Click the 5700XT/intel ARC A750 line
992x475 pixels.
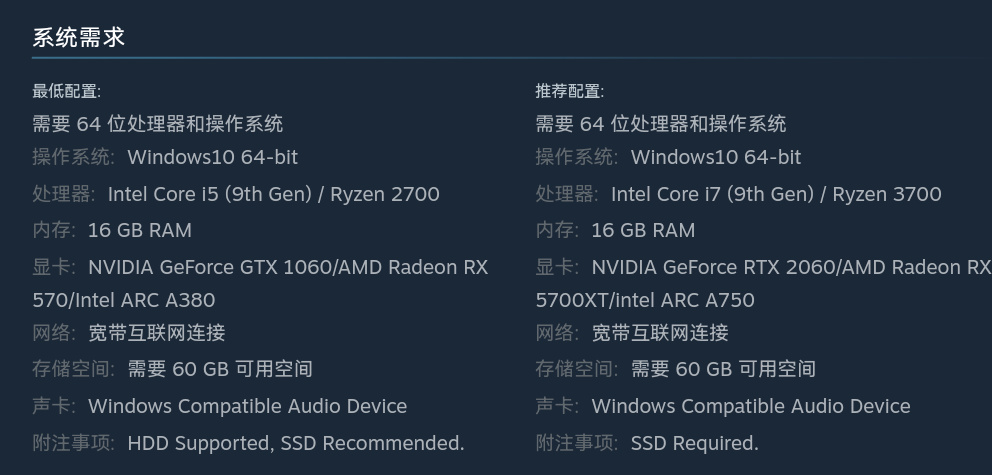coord(644,300)
